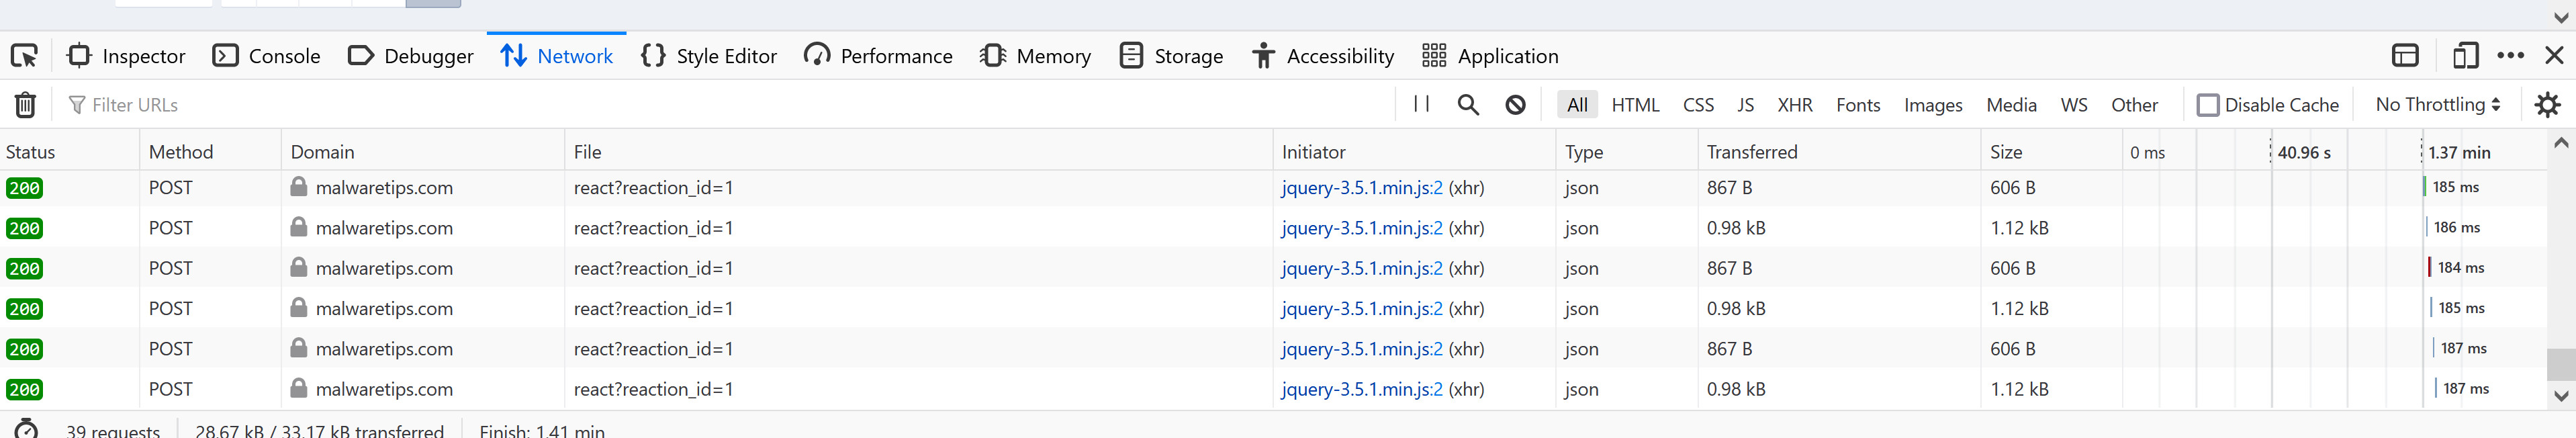
Task: Open the network search magnifier
Action: [1468, 105]
